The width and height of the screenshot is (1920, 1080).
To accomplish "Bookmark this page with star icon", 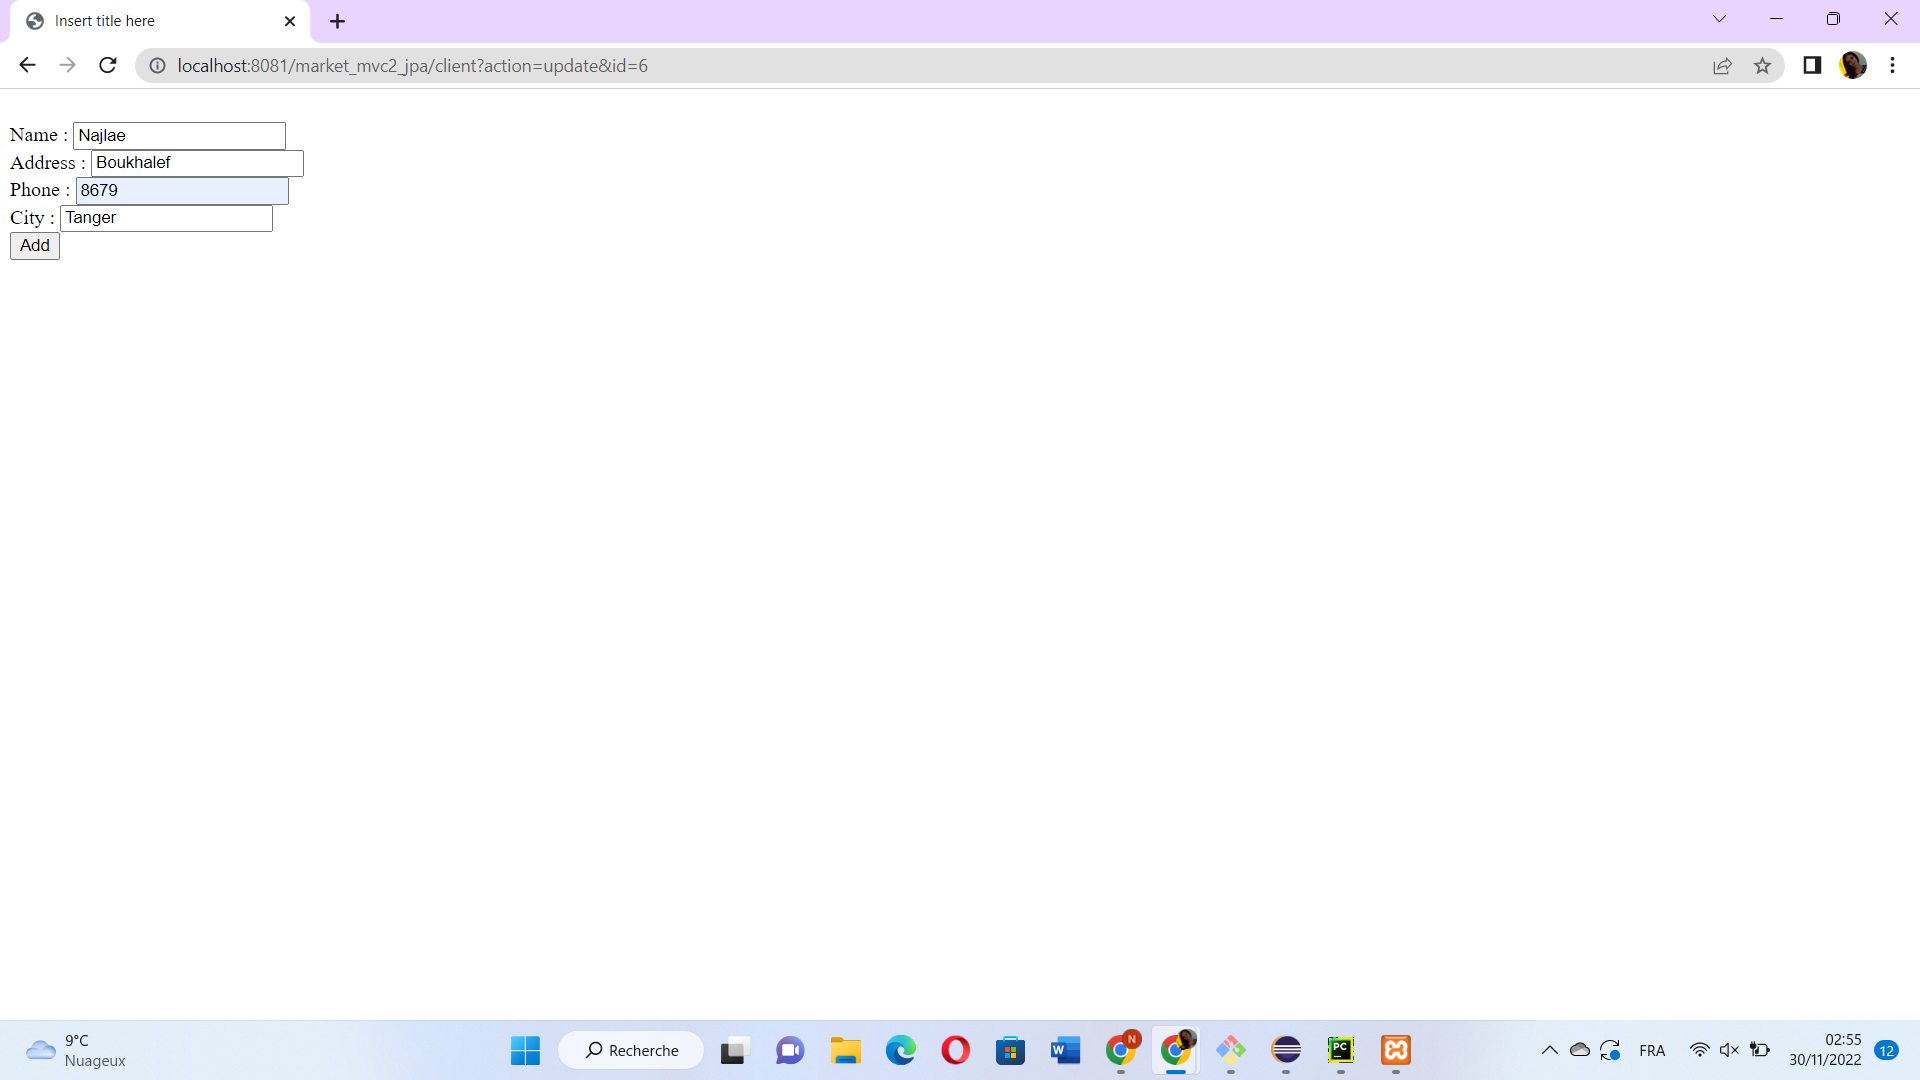I will (1762, 66).
